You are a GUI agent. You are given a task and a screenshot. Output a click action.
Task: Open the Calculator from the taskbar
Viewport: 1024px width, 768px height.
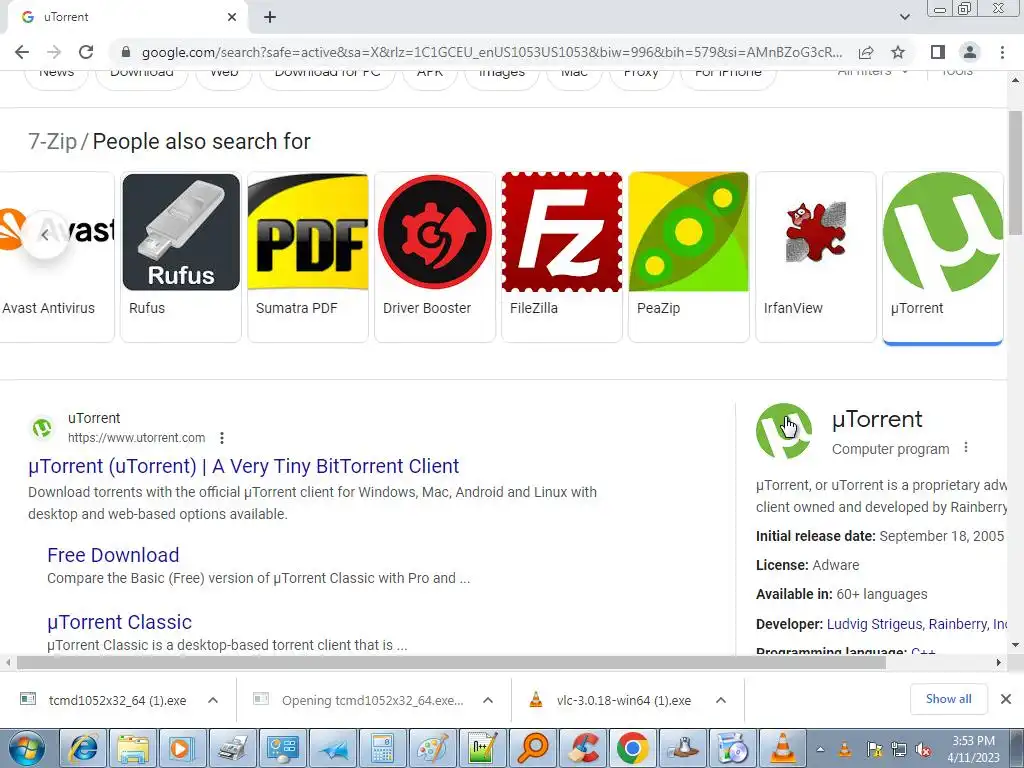tap(382, 748)
